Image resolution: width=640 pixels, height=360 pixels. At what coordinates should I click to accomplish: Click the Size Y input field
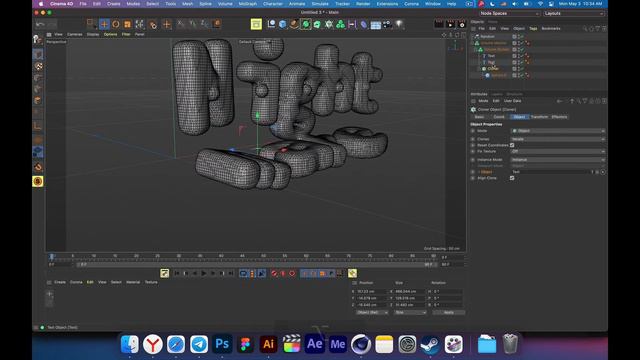coord(410,298)
